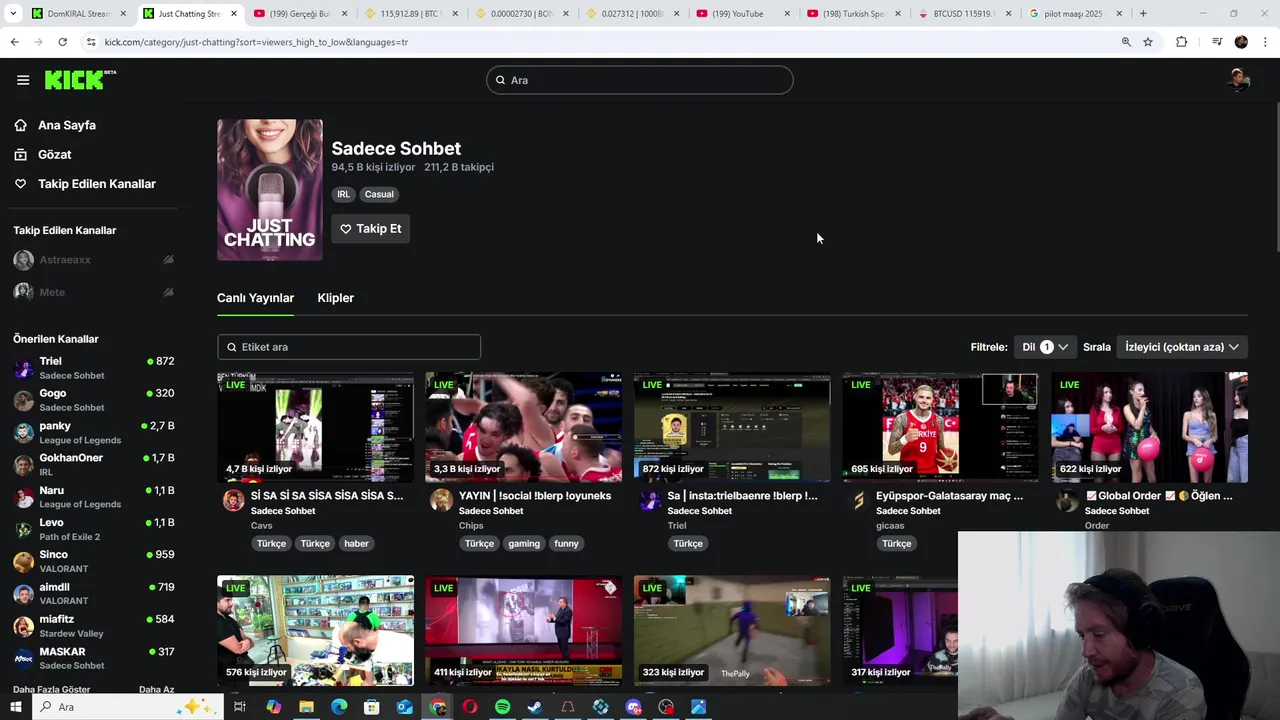Open the Sinco recommended channel
The width and height of the screenshot is (1280, 720).
[x=94, y=561]
